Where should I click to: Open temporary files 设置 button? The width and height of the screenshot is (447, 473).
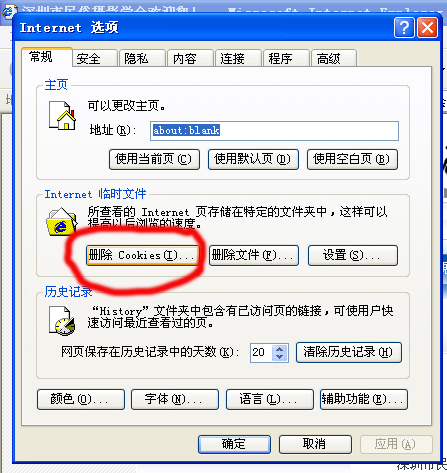[353, 256]
